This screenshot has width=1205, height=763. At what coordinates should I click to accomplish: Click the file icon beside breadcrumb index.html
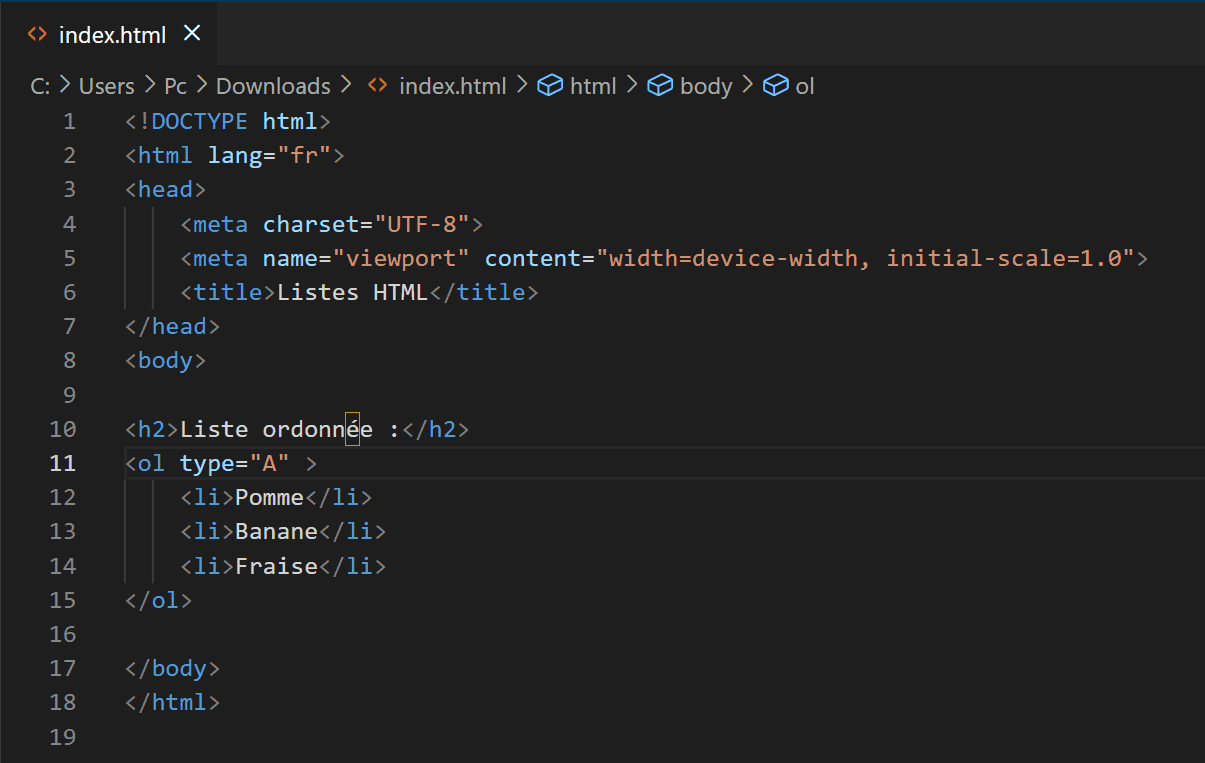click(x=377, y=86)
